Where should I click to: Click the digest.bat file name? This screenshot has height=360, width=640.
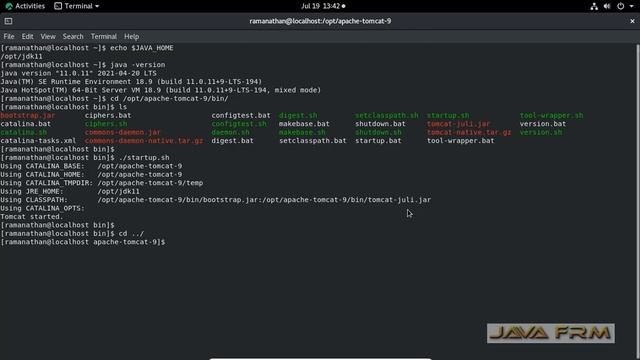coord(232,140)
